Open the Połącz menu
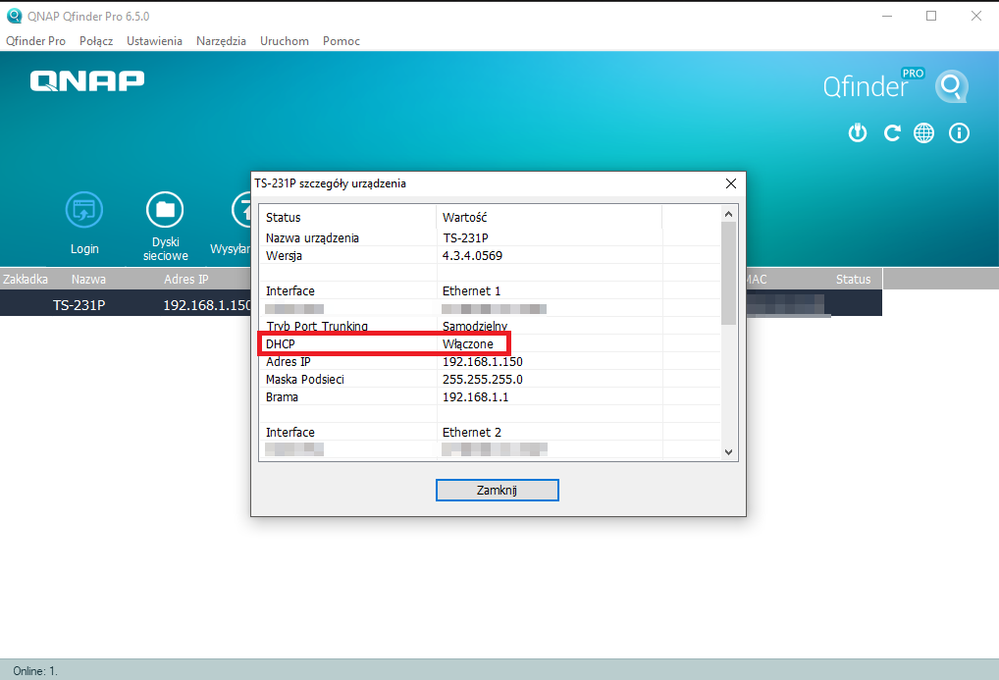This screenshot has height=680, width=999. tap(96, 41)
